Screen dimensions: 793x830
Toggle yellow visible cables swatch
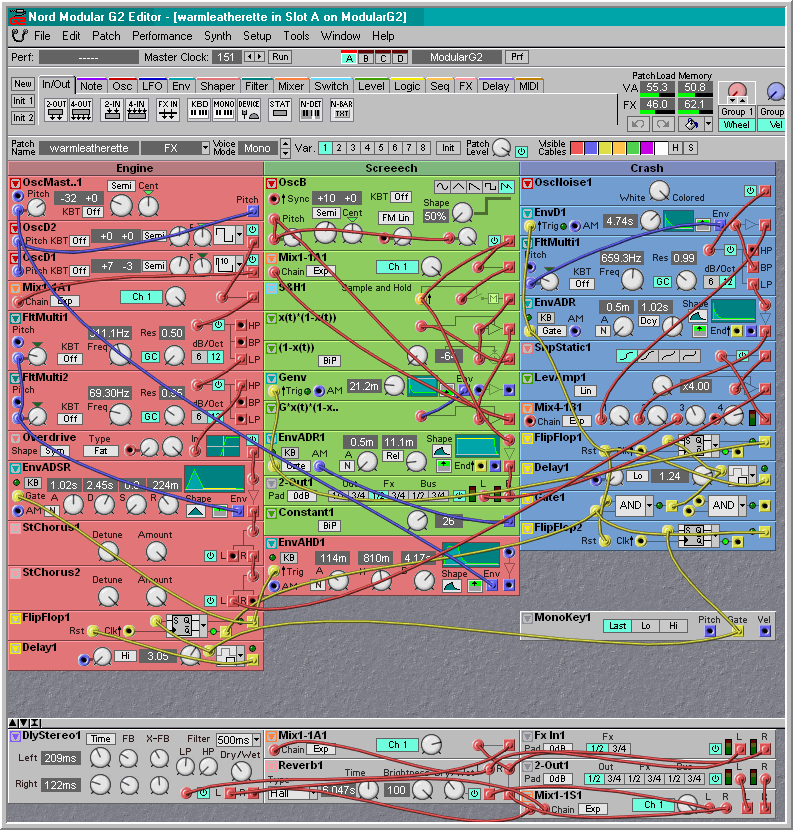point(605,148)
